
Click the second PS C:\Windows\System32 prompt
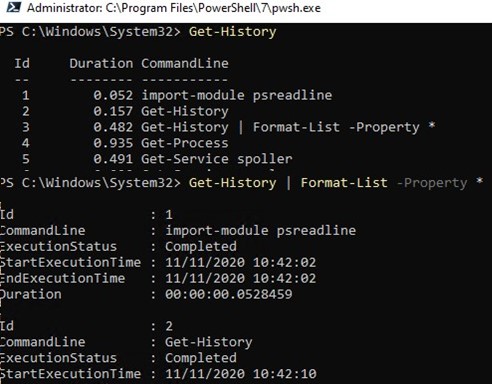pyautogui.click(x=90, y=183)
